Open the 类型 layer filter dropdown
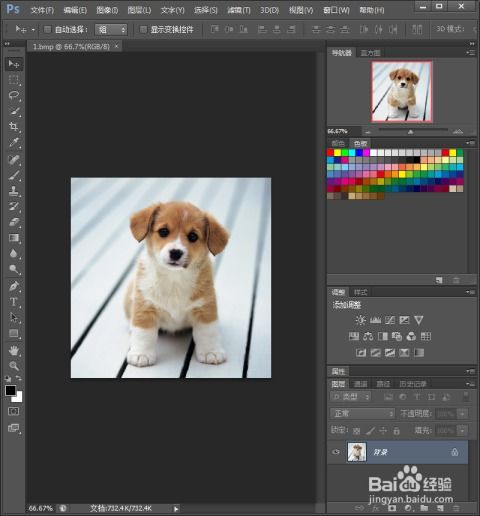Screen dimensions: 480x516 (x=350, y=396)
